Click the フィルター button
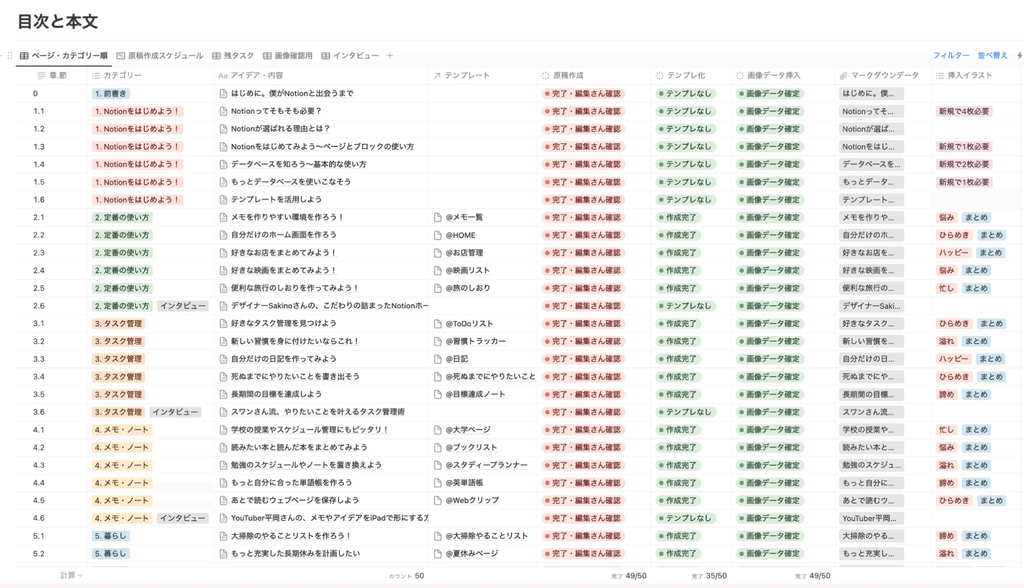 (x=951, y=56)
